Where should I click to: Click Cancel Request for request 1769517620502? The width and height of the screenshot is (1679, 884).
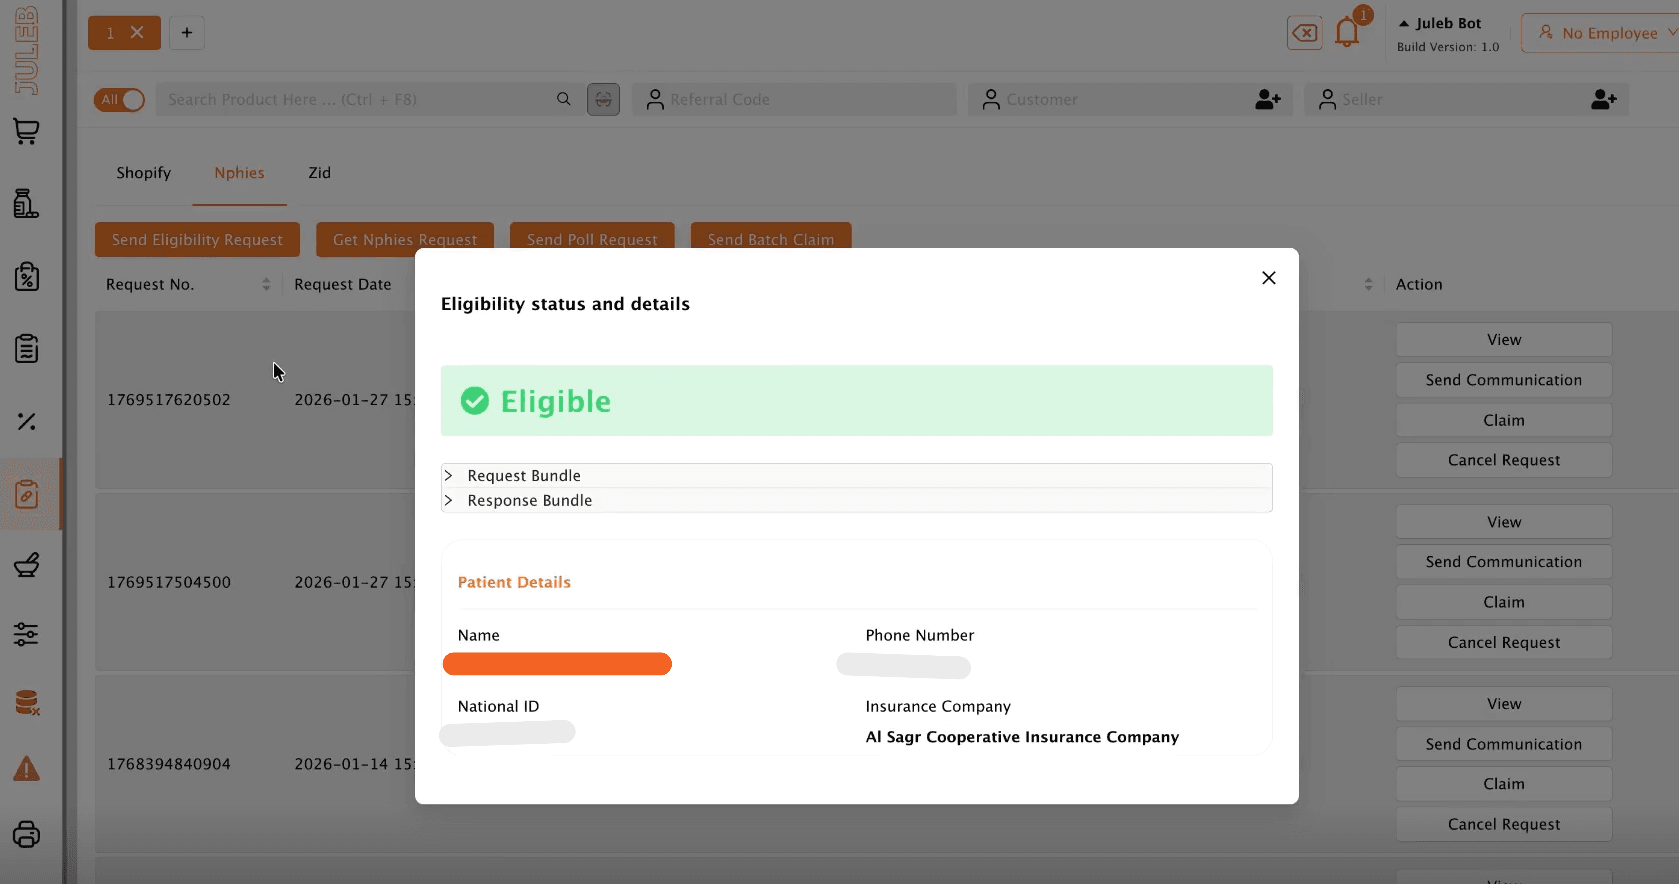[1503, 460]
